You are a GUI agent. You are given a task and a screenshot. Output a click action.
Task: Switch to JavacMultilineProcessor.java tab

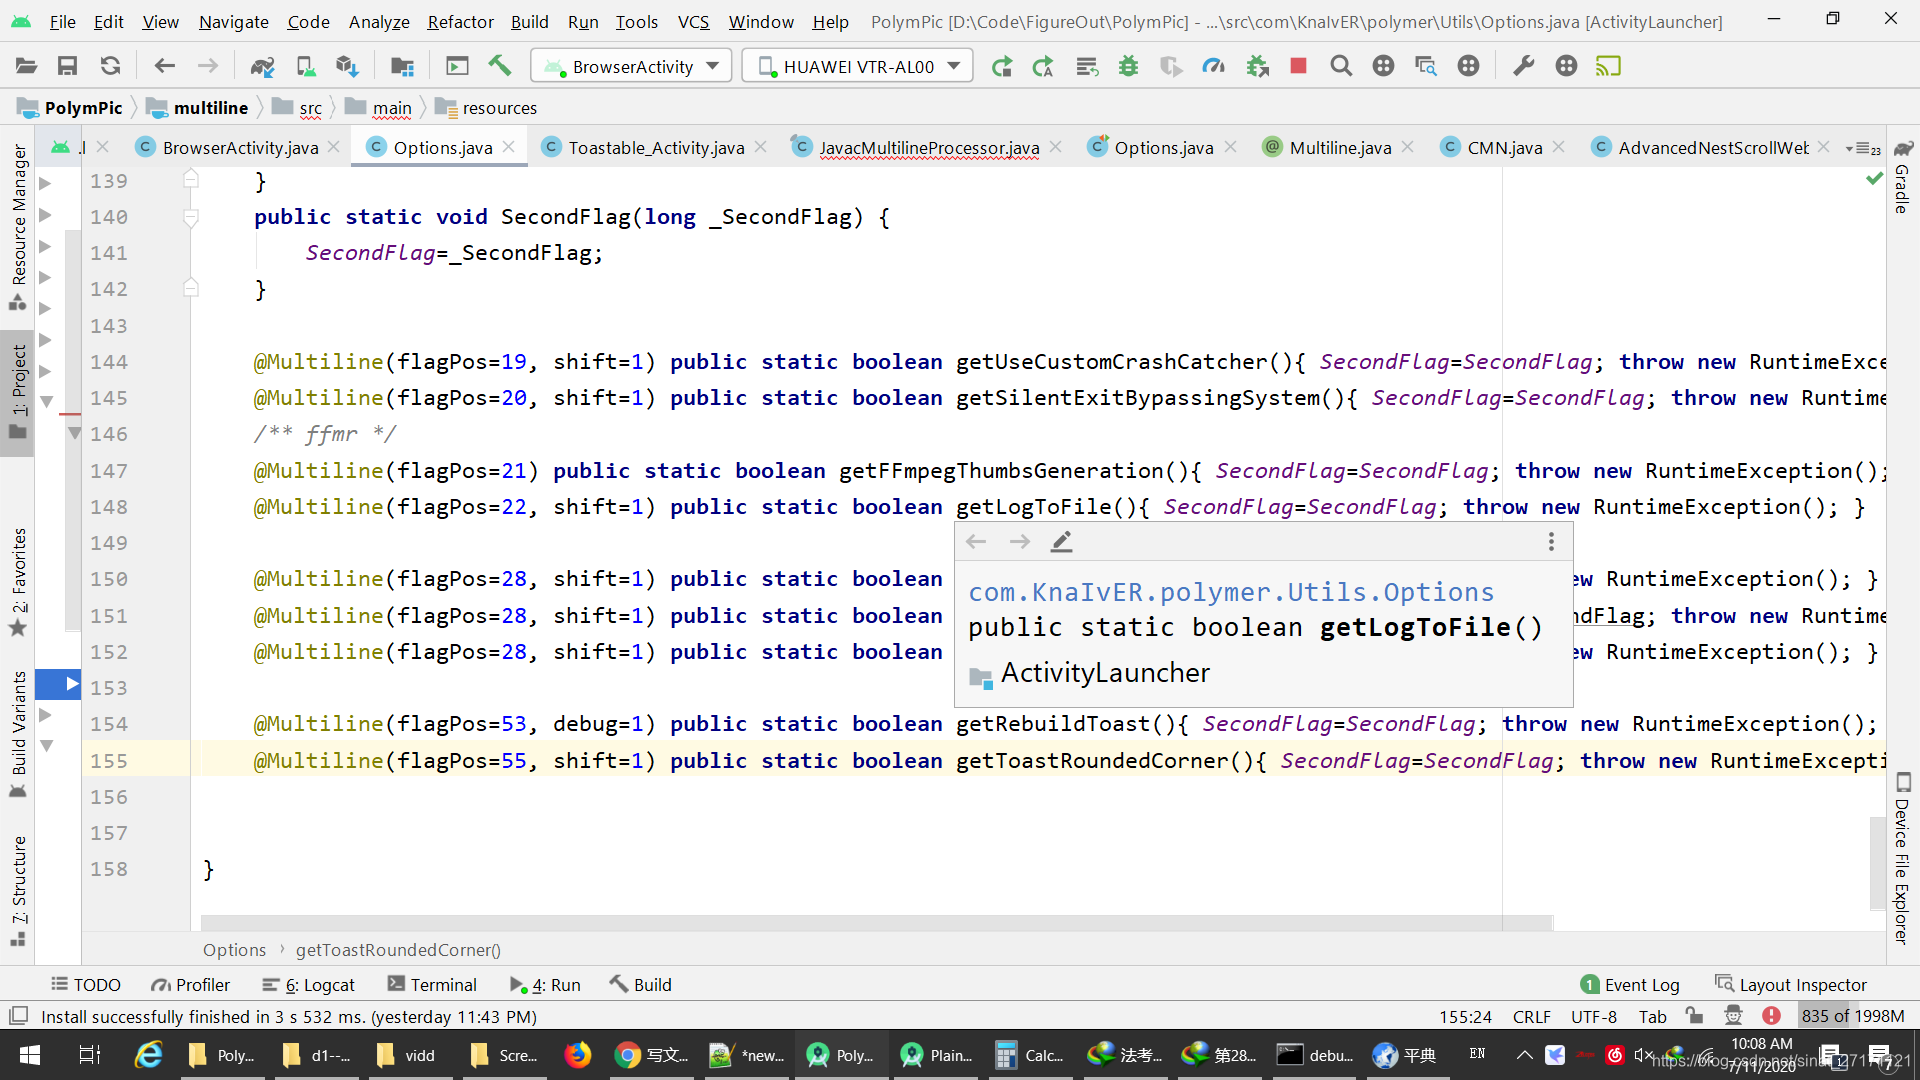[928, 147]
